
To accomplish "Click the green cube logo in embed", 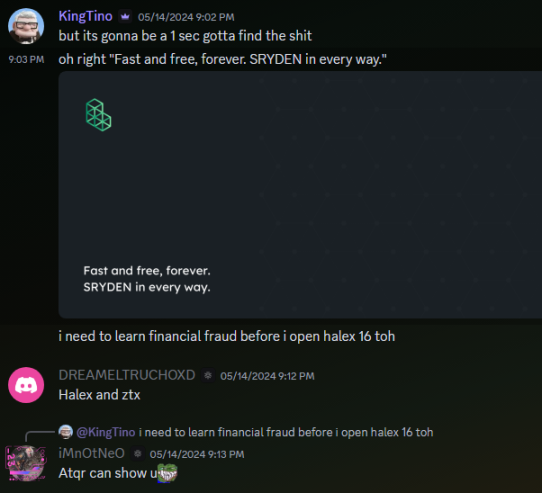I will pyautogui.click(x=99, y=115).
